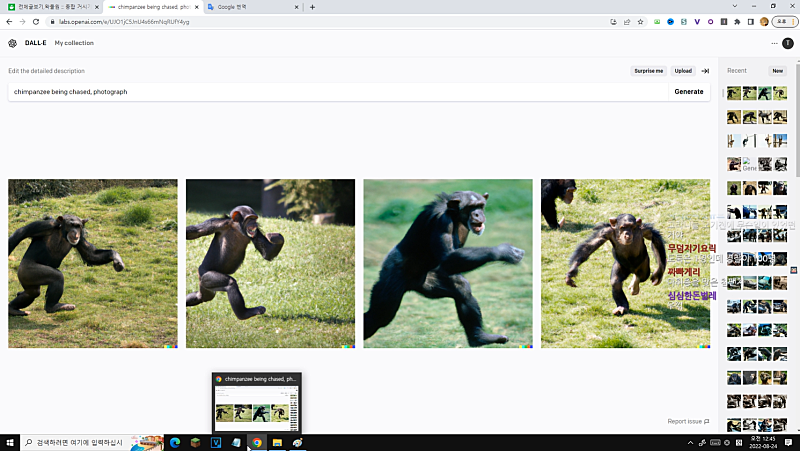
Task: Click the Report issue link
Action: pos(688,421)
